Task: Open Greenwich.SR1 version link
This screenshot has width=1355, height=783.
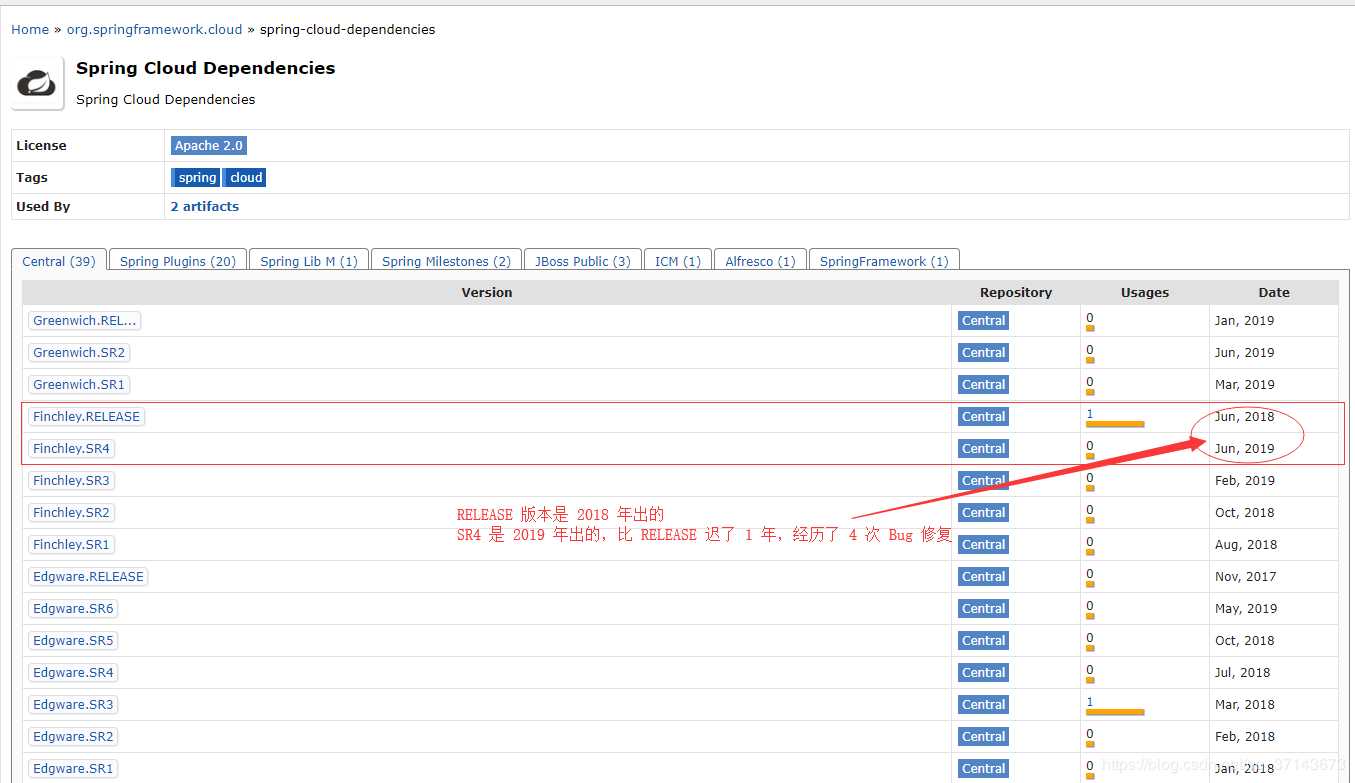Action: (79, 385)
